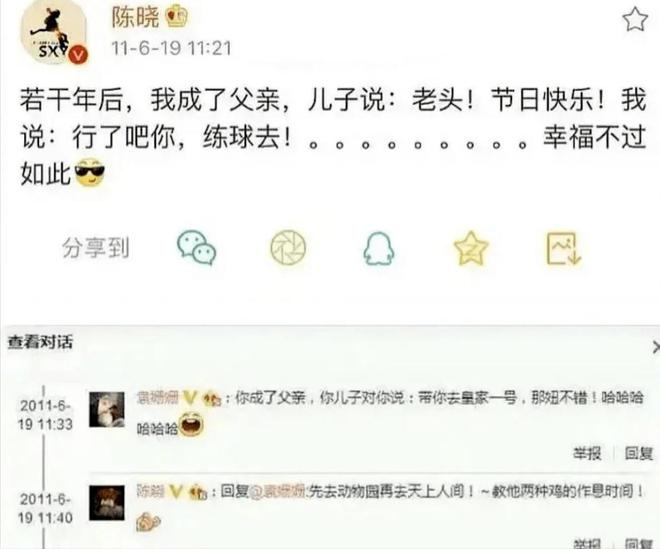Share to Moments via camera shutter icon
660x549 pixels.
(x=288, y=248)
